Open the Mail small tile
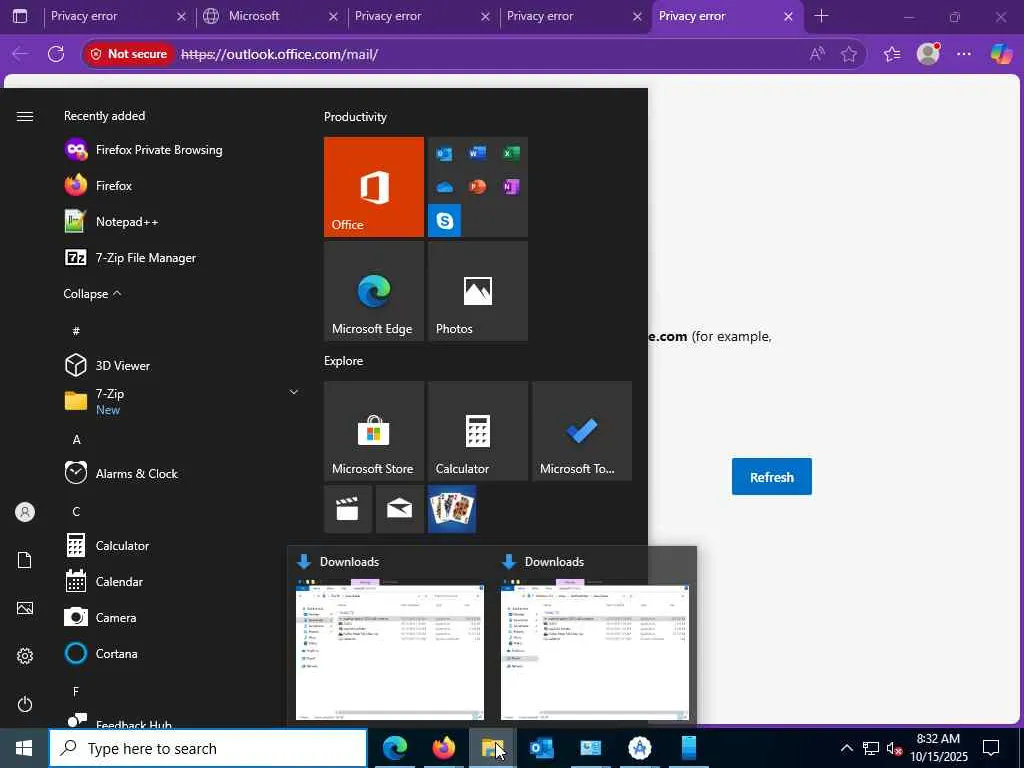The height and width of the screenshot is (768, 1024). pyautogui.click(x=399, y=509)
